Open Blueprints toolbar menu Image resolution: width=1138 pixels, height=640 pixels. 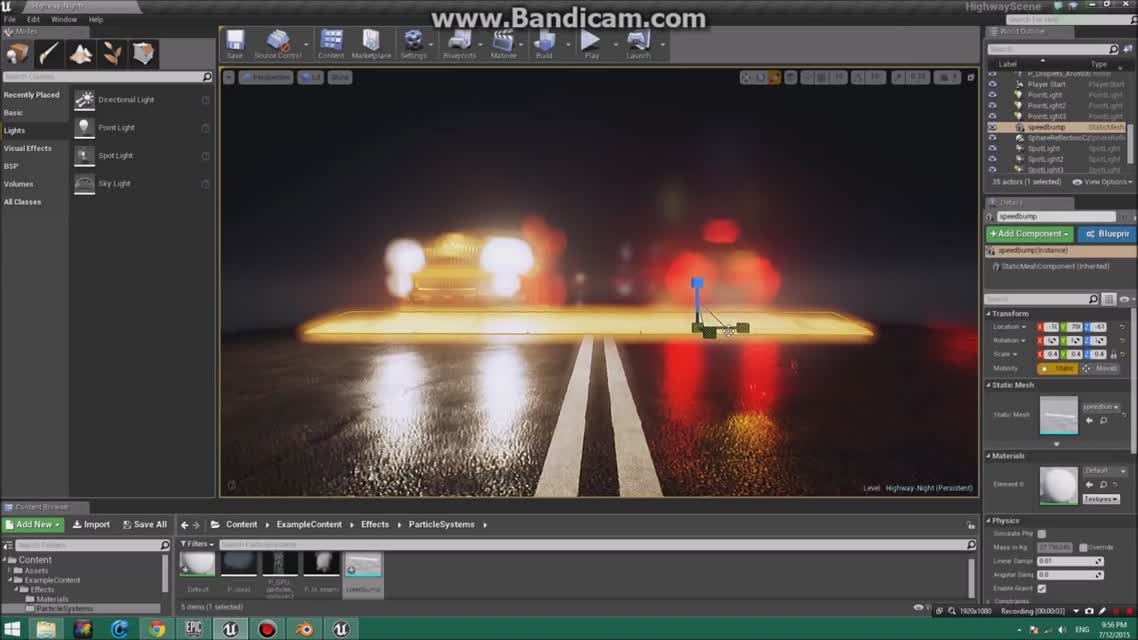(x=459, y=44)
